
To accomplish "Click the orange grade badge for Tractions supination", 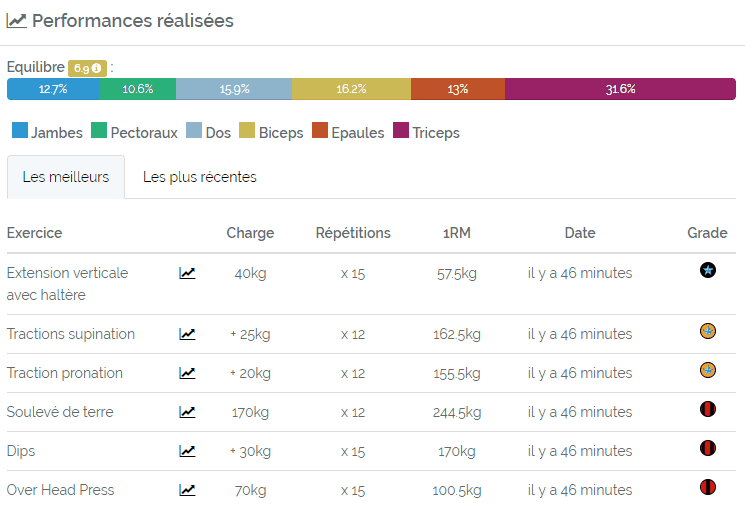I will coord(708,331).
